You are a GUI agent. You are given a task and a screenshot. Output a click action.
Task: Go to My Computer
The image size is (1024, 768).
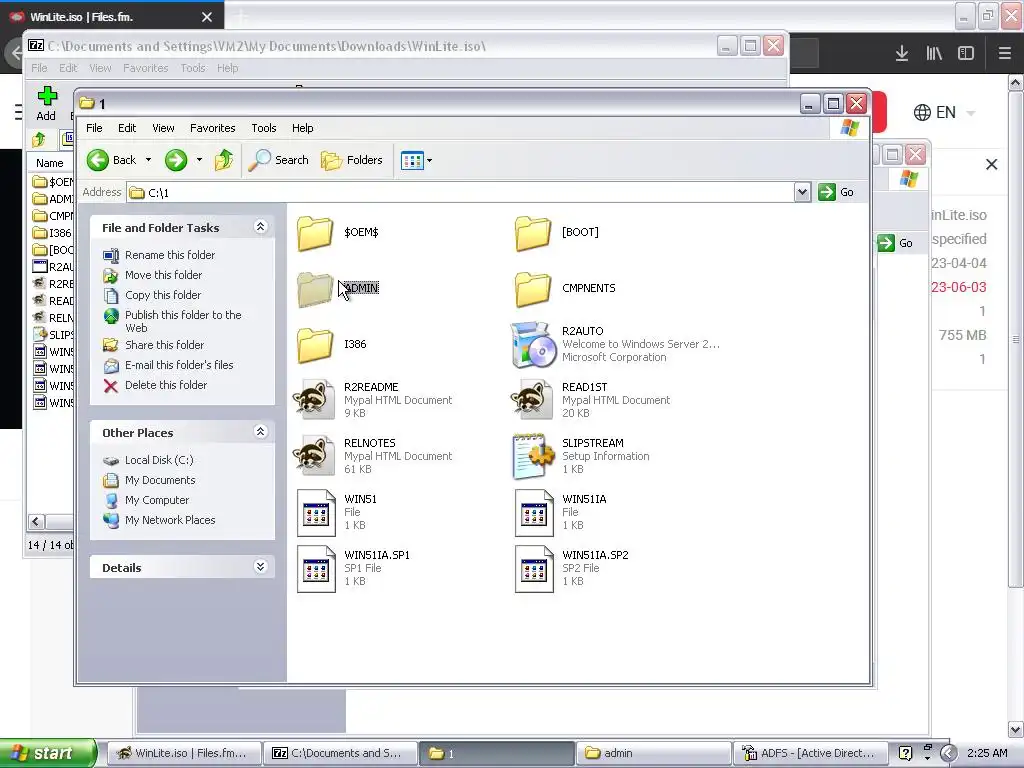point(157,500)
